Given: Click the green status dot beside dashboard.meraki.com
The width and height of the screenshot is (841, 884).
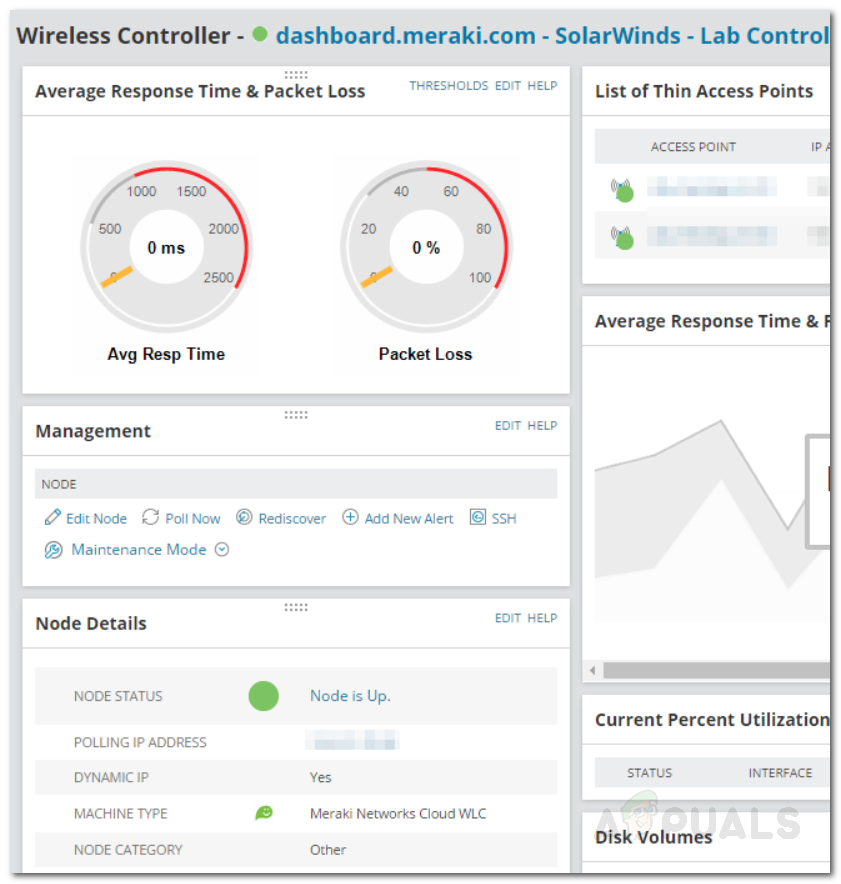Looking at the screenshot, I should pyautogui.click(x=259, y=35).
